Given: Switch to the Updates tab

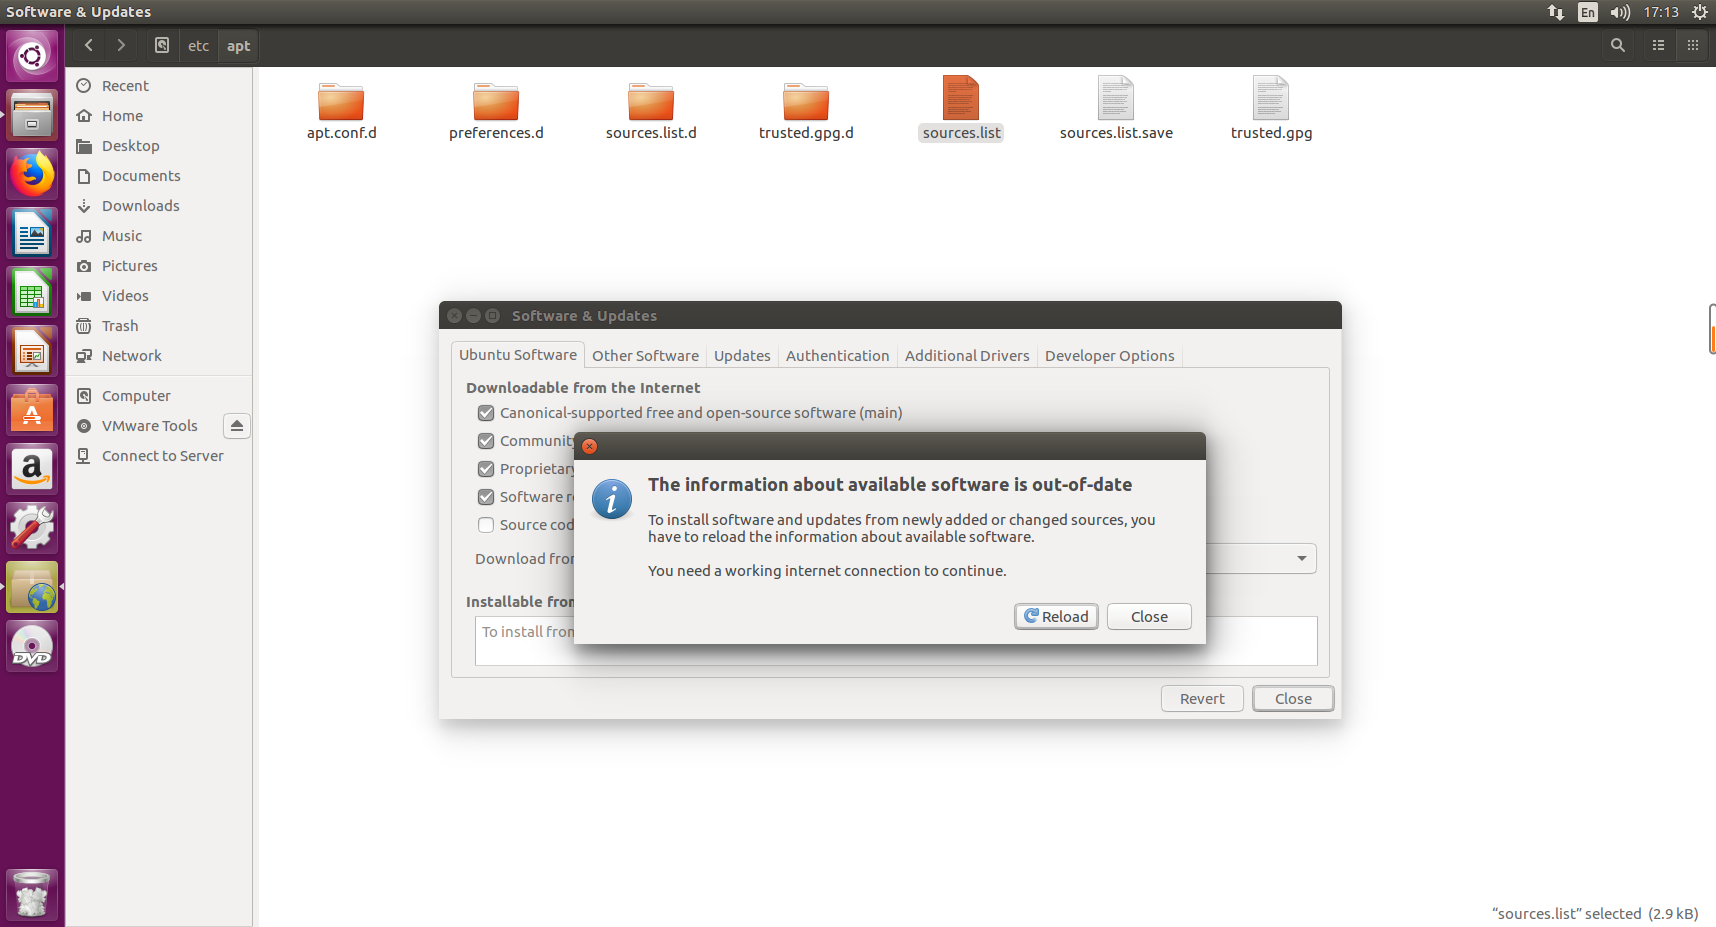Looking at the screenshot, I should tap(741, 355).
